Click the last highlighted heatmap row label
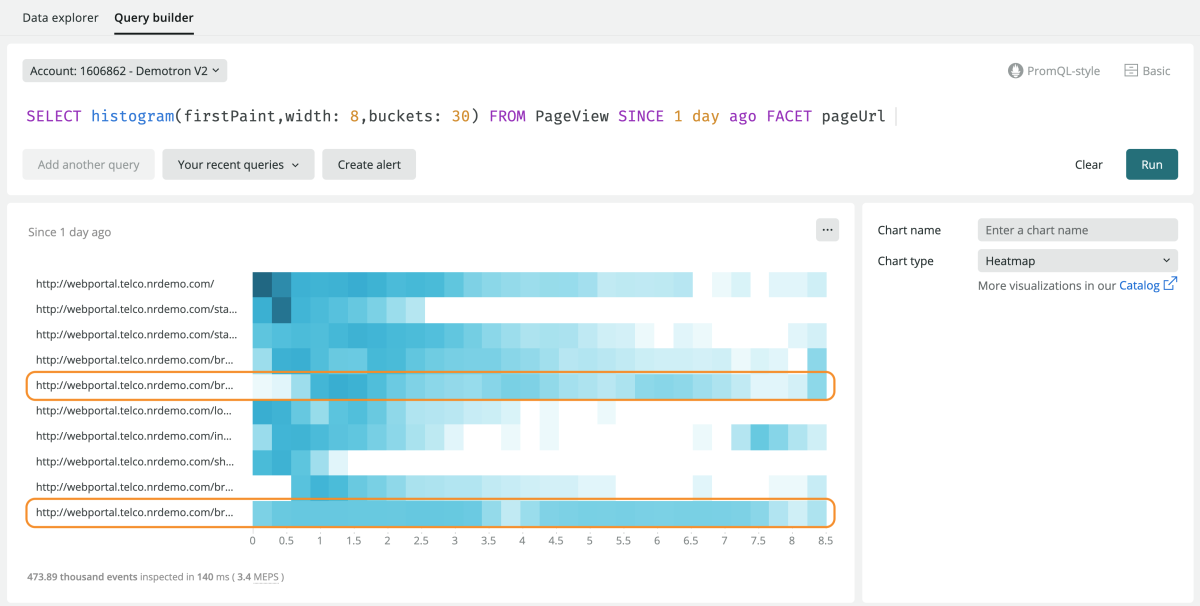Screen dimensions: 1200x606 click(x=133, y=512)
